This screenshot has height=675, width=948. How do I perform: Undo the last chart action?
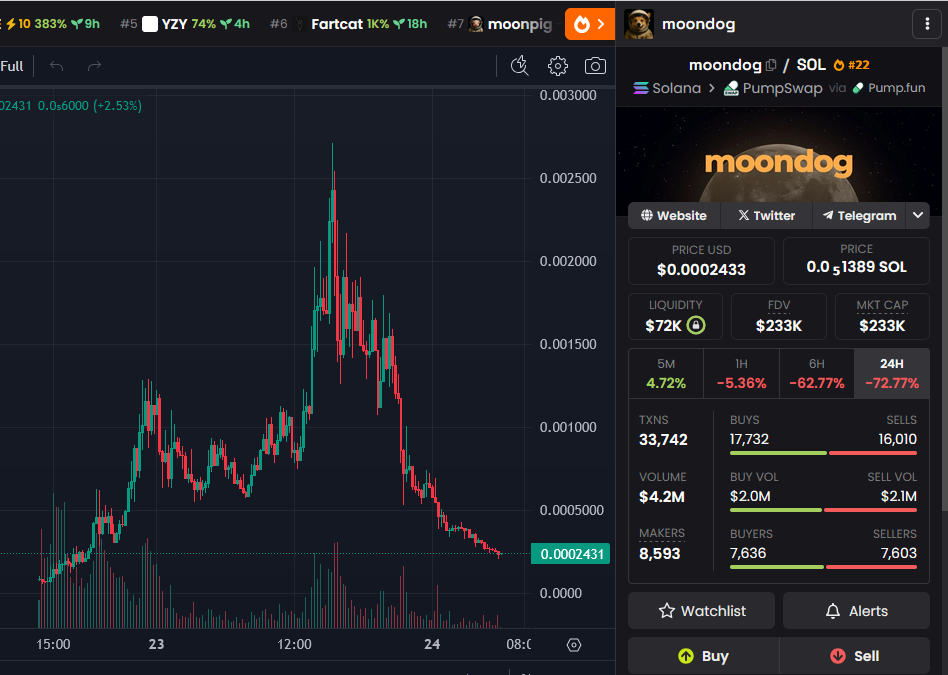click(56, 66)
